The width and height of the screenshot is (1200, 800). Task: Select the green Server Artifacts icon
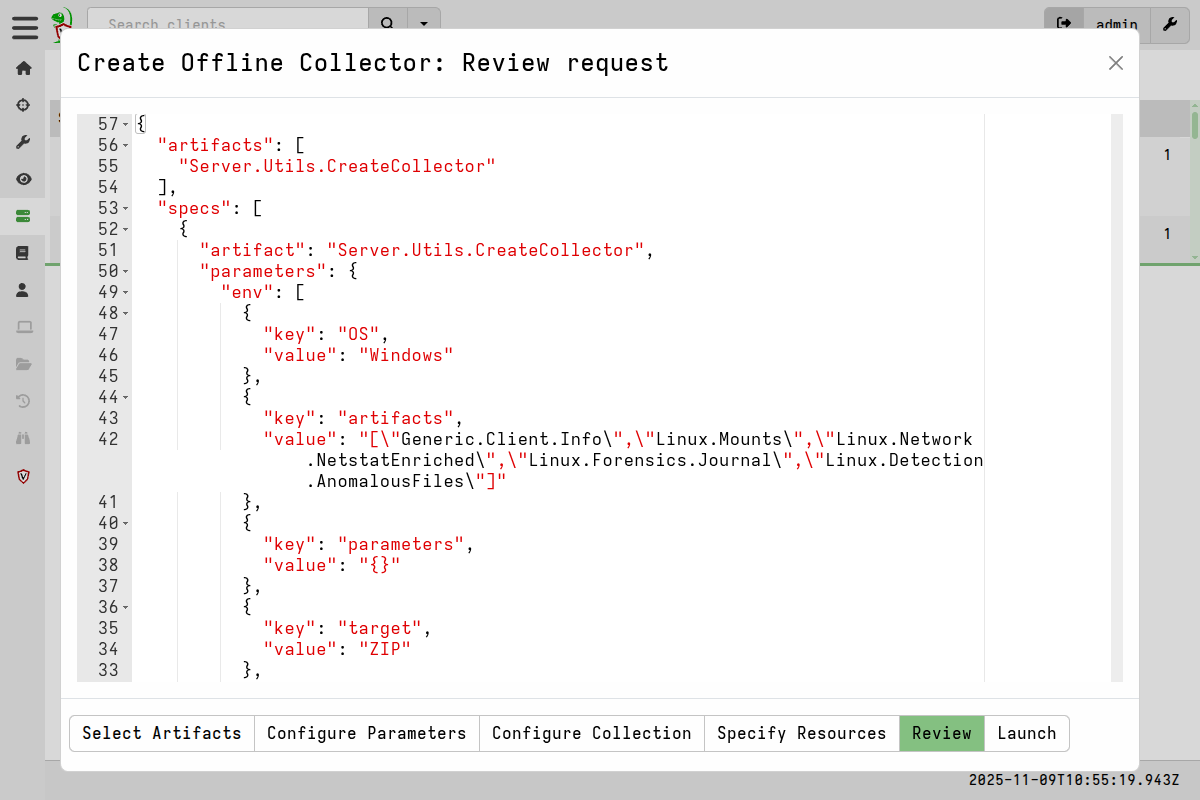[23, 215]
